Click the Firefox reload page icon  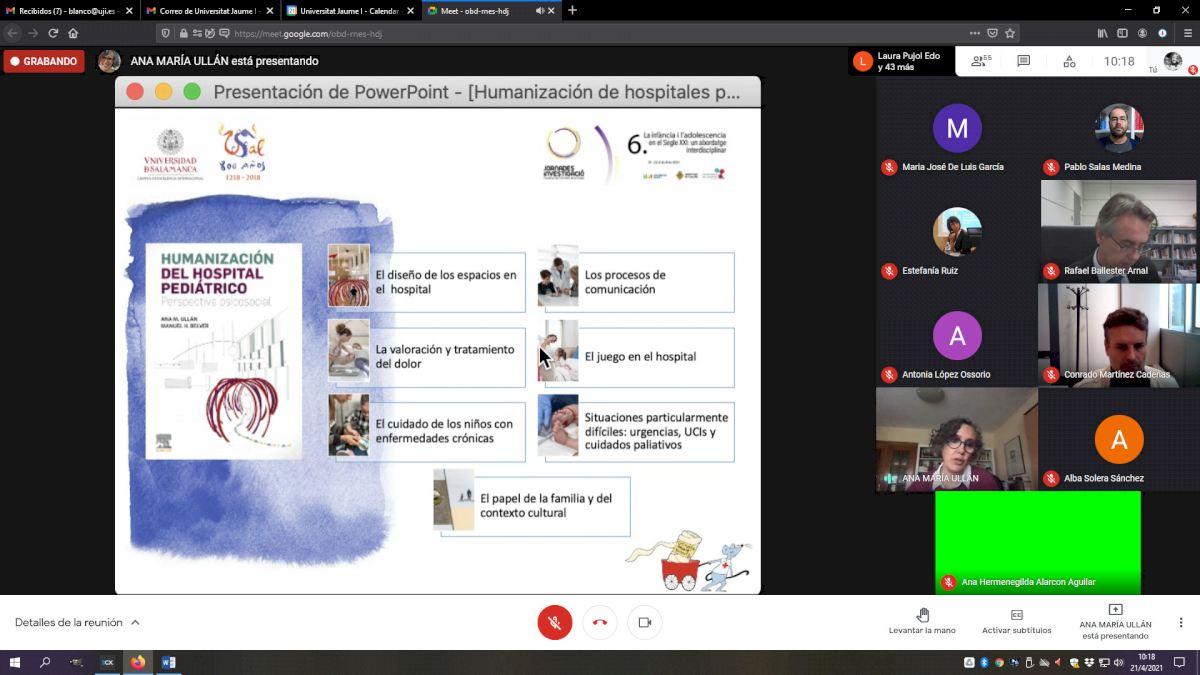click(53, 33)
